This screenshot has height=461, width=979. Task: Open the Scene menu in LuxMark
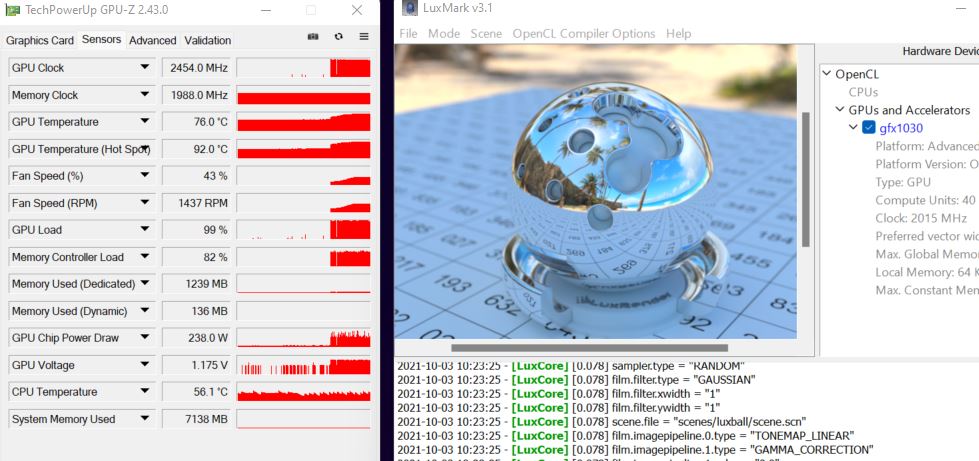click(x=486, y=34)
